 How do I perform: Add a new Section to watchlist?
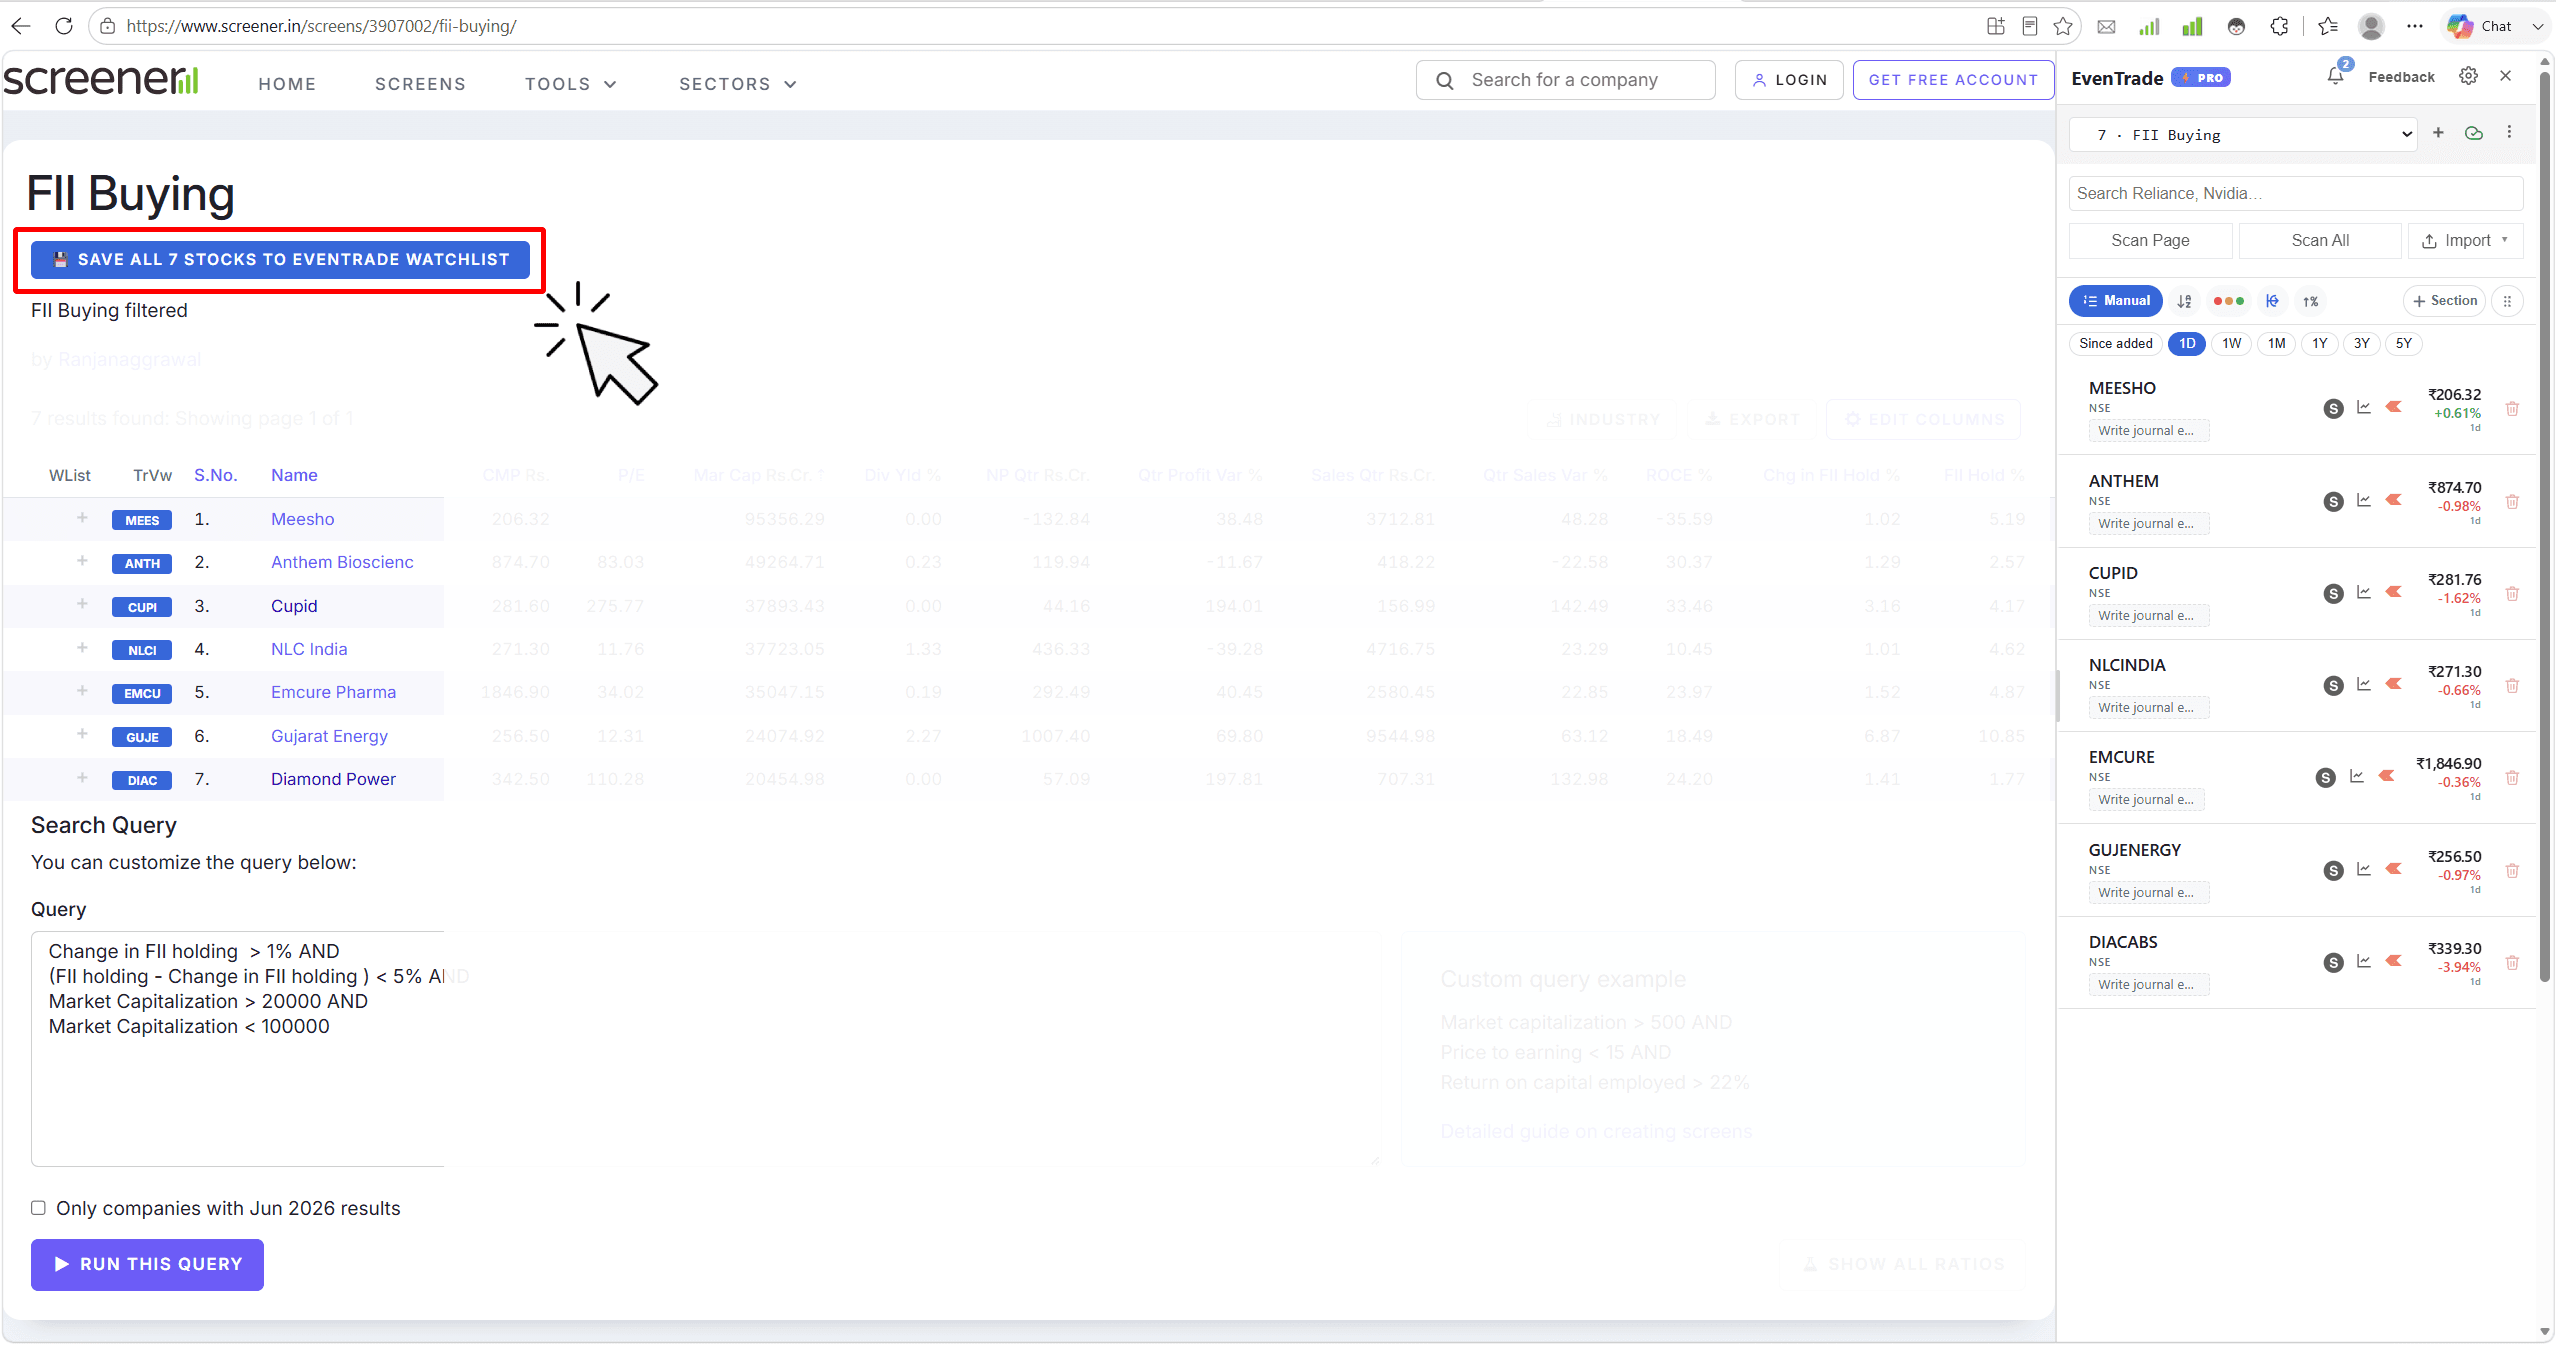[2444, 301]
